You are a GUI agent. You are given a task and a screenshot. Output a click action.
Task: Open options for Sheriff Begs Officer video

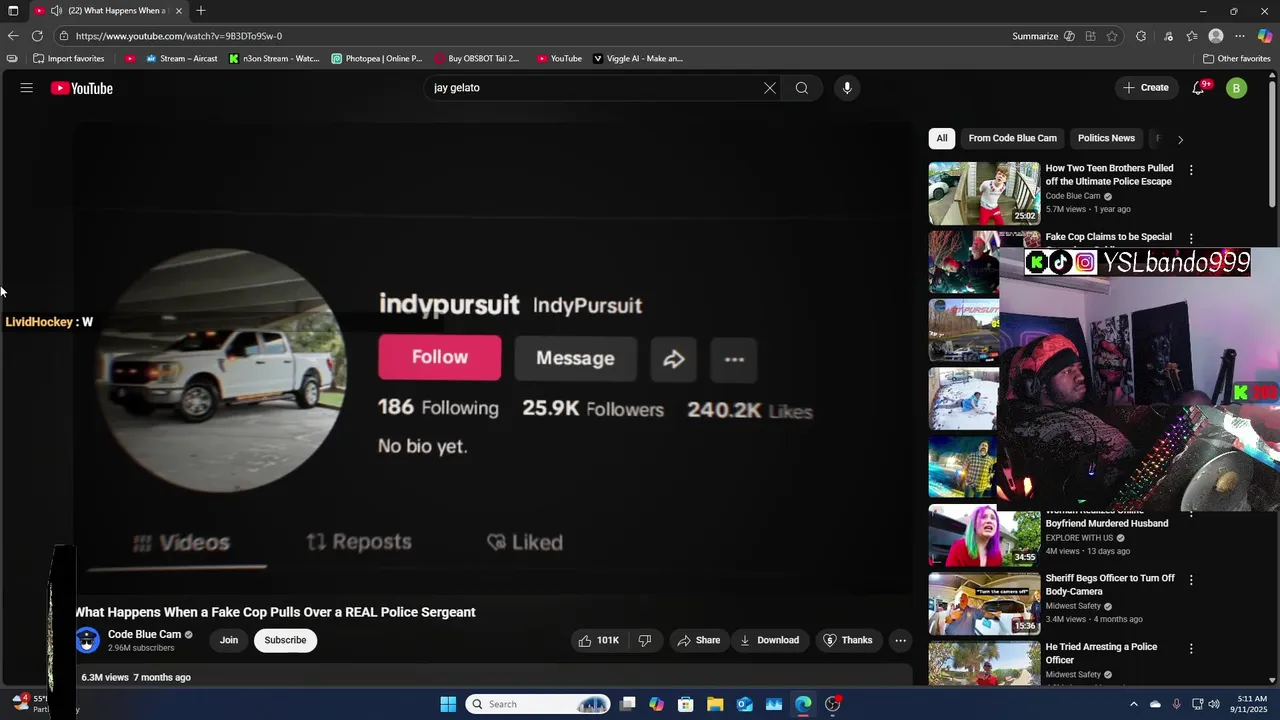coord(1191,580)
